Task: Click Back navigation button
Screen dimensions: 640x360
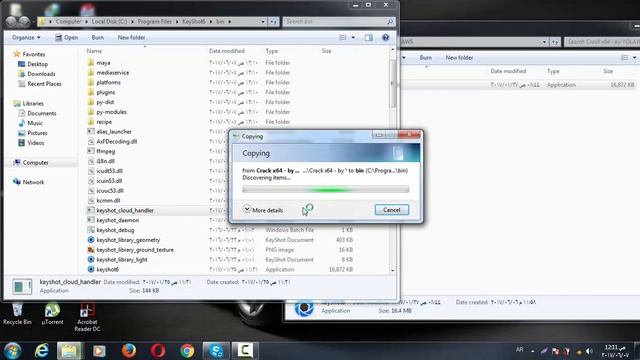Action: coord(11,21)
